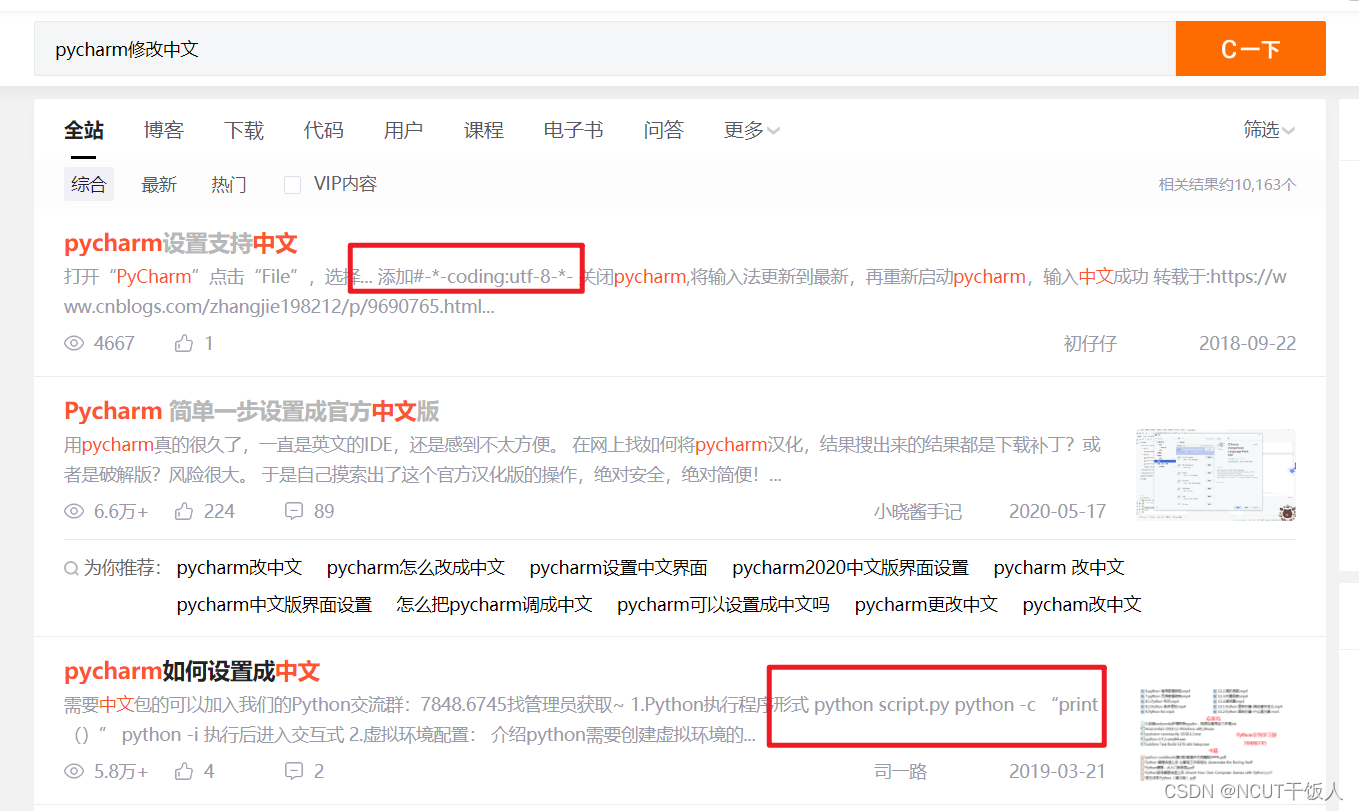This screenshot has width=1359, height=811.
Task: Switch to the 代码 tab
Action: pos(324,130)
